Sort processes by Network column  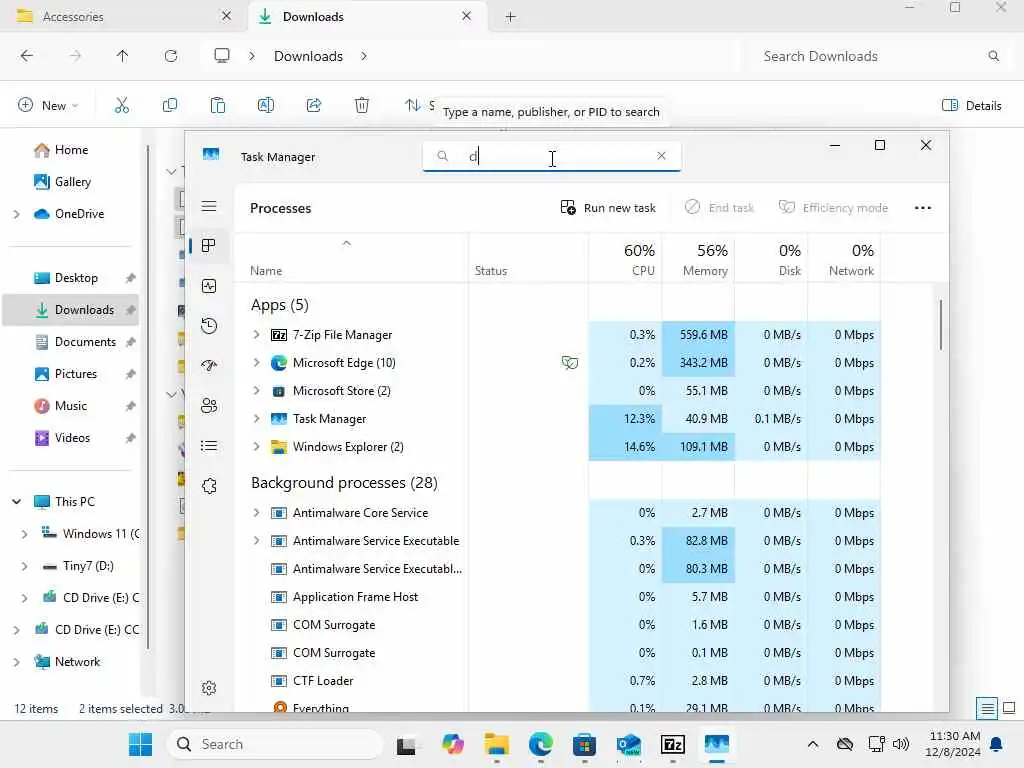(844, 259)
